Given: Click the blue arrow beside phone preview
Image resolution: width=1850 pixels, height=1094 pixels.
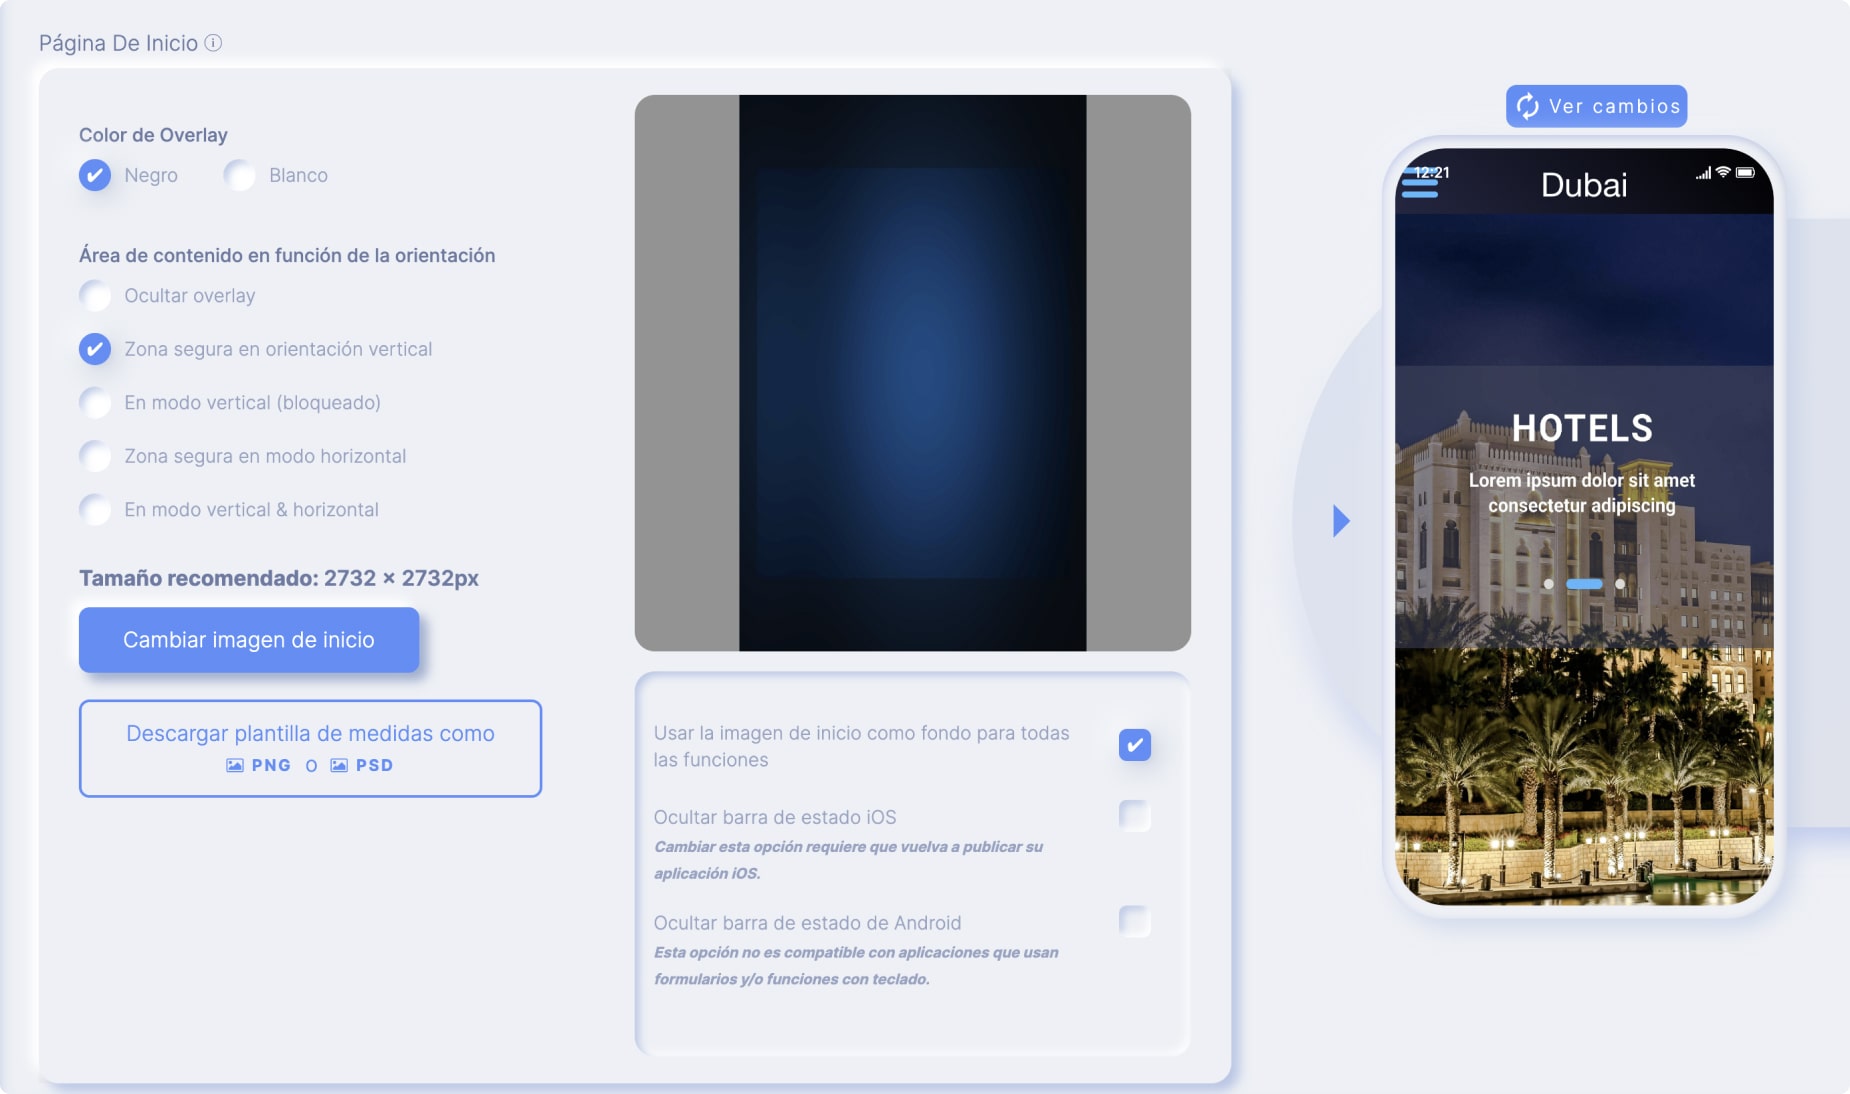Looking at the screenshot, I should pos(1341,521).
